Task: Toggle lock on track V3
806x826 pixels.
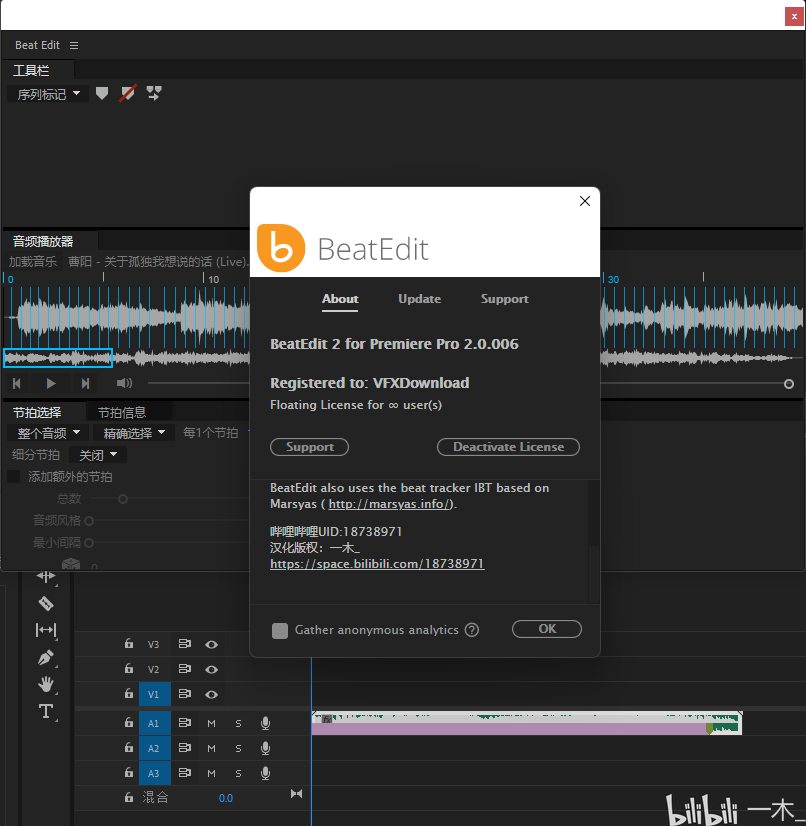Action: click(x=129, y=643)
